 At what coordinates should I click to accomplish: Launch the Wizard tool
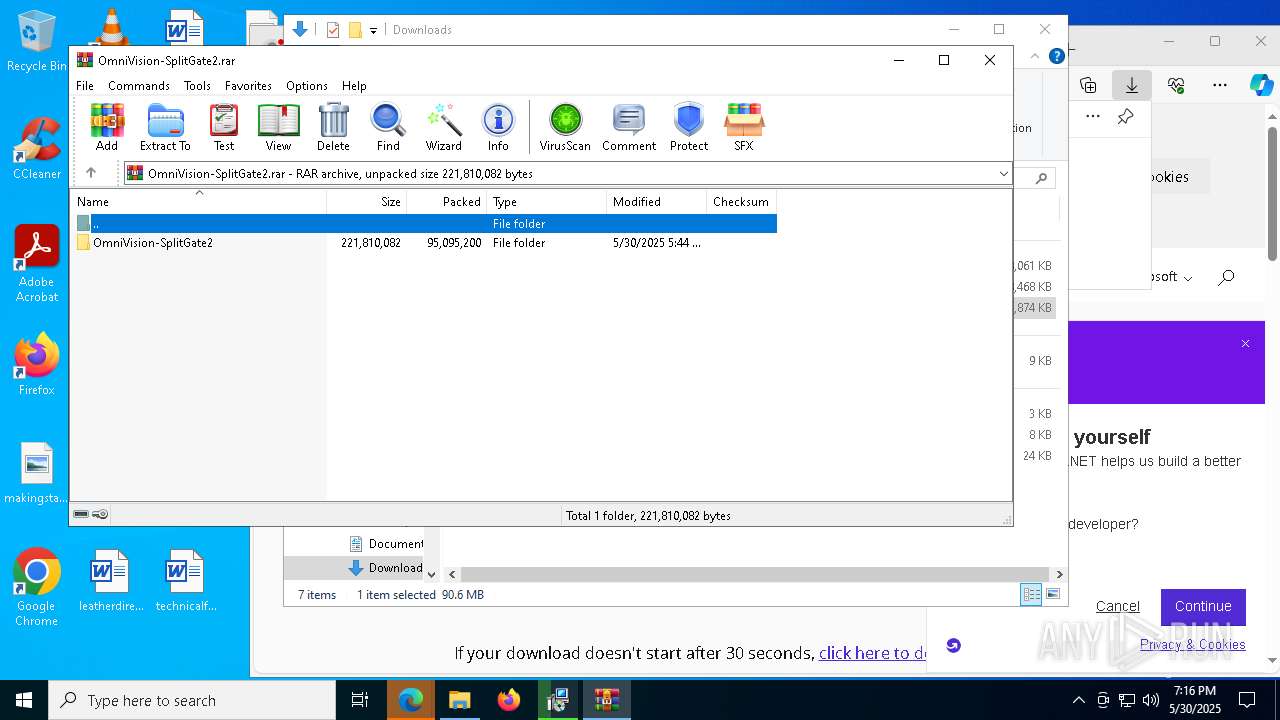[x=443, y=127]
